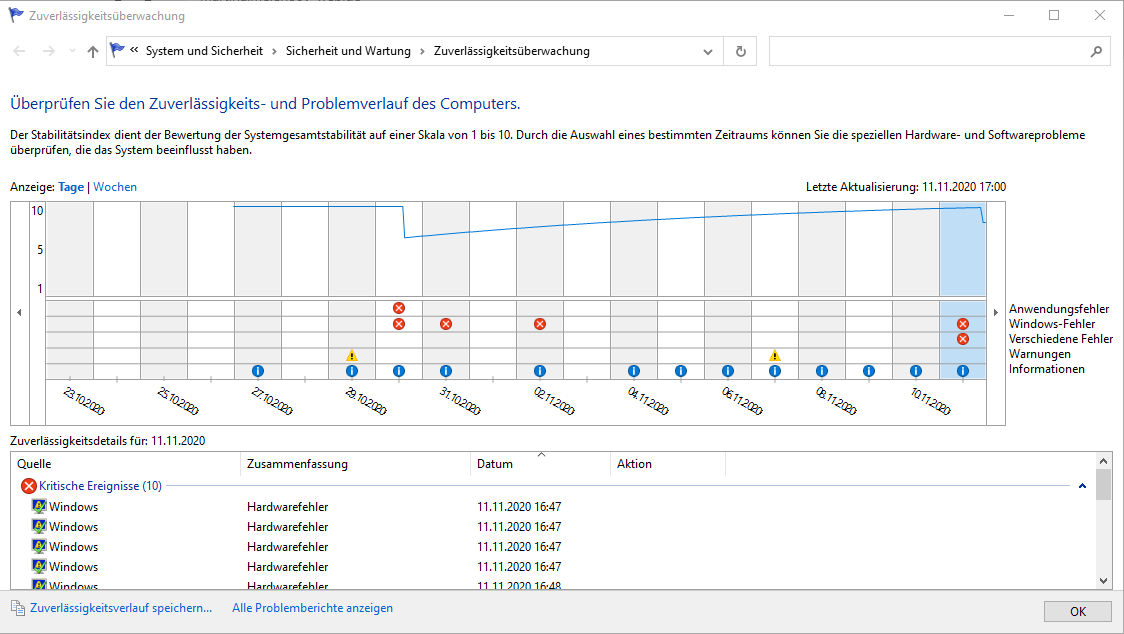Move the chart earlier with left arrow

(x=19, y=313)
